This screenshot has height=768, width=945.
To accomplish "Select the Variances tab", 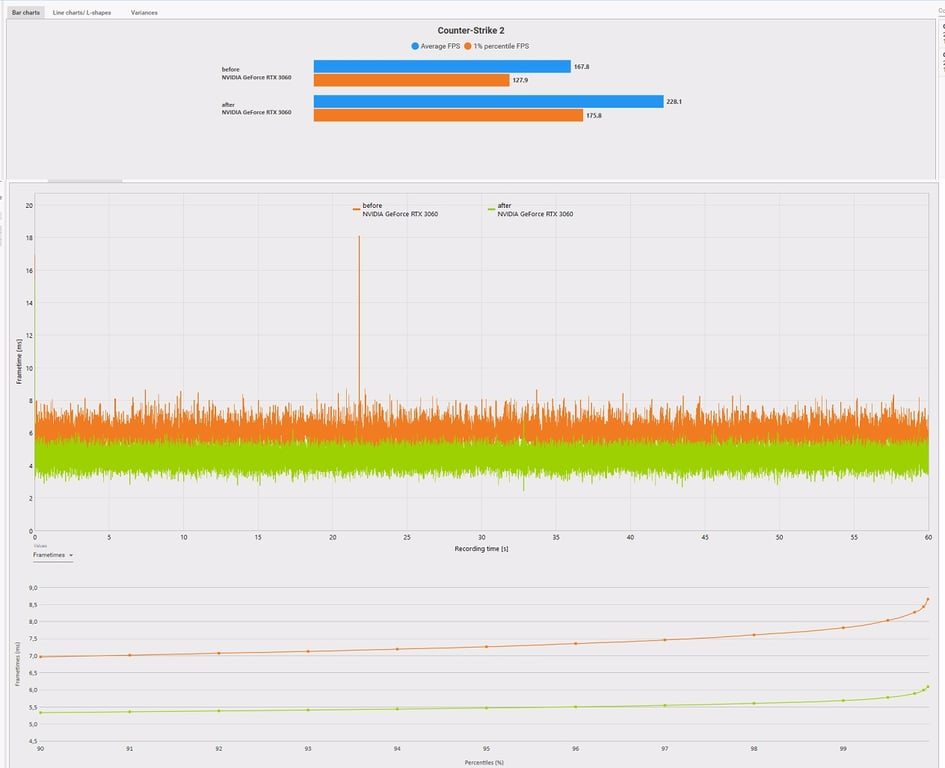I will 144,13.
